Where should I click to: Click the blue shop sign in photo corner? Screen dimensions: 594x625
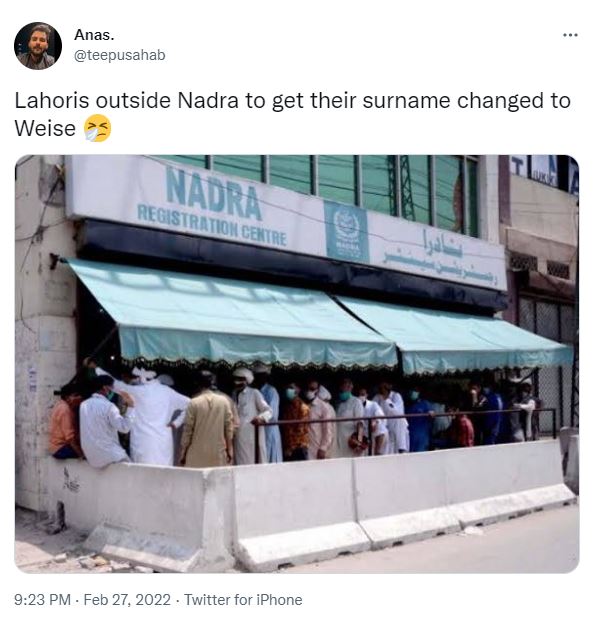click(544, 172)
